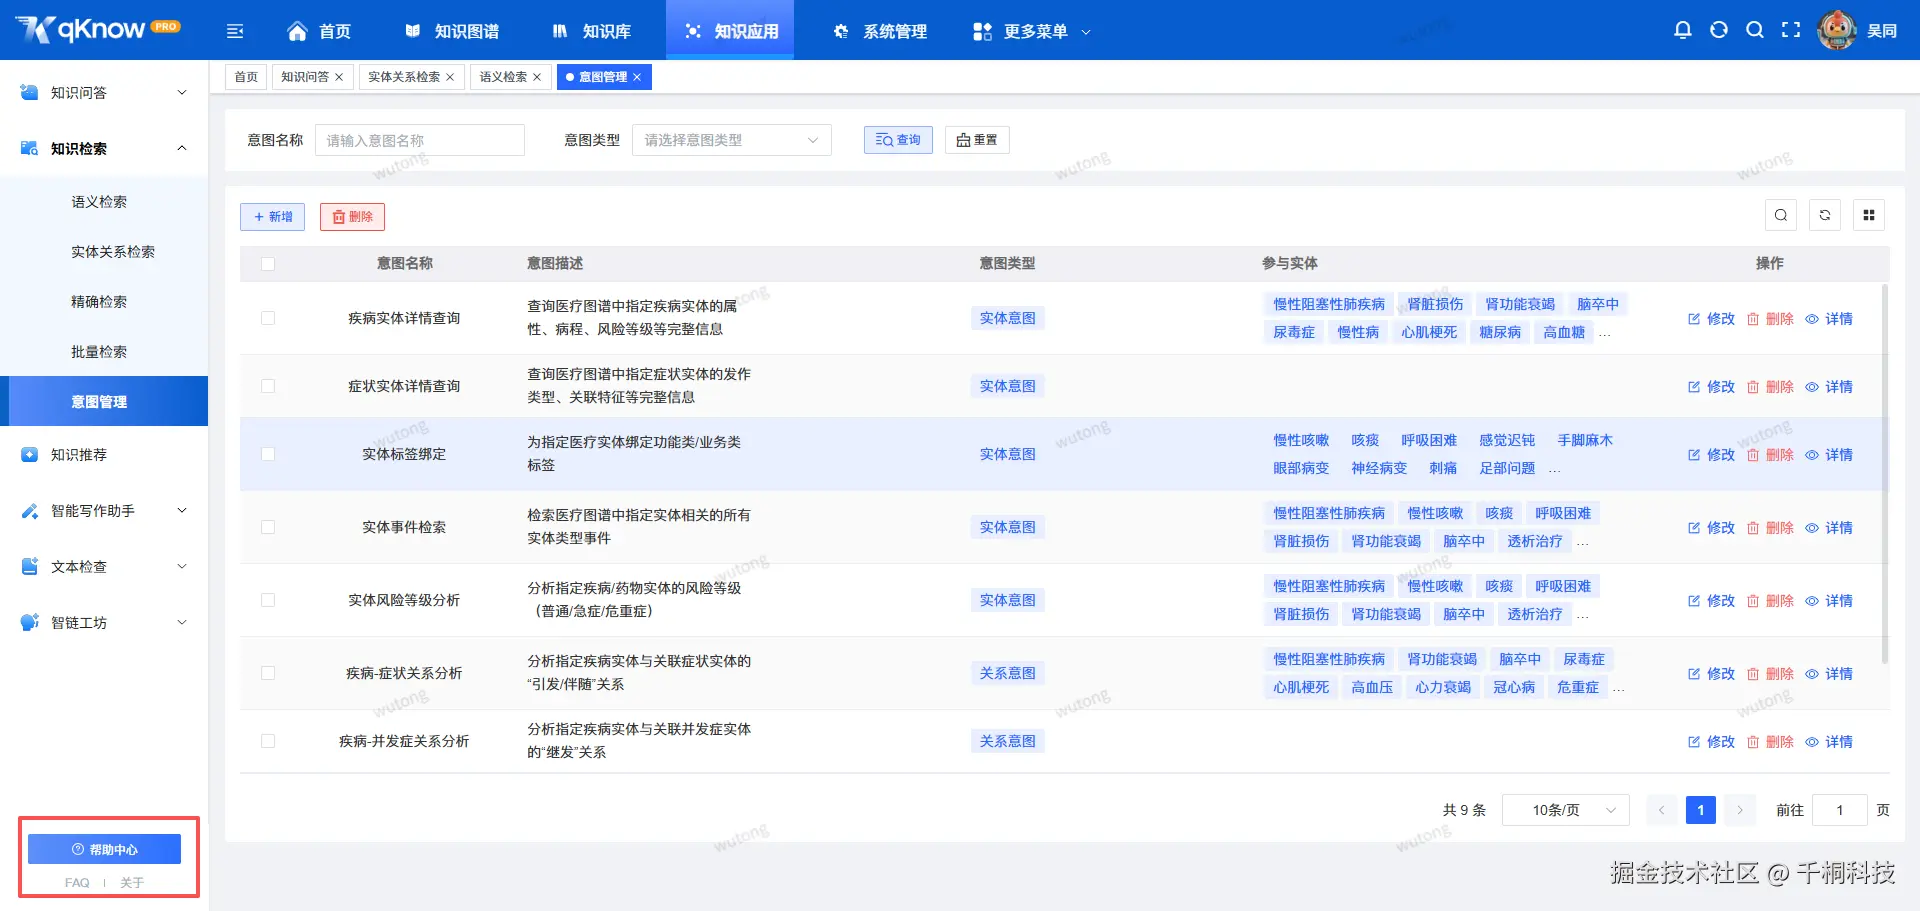Switch to the 知识图谱 menu

click(453, 30)
